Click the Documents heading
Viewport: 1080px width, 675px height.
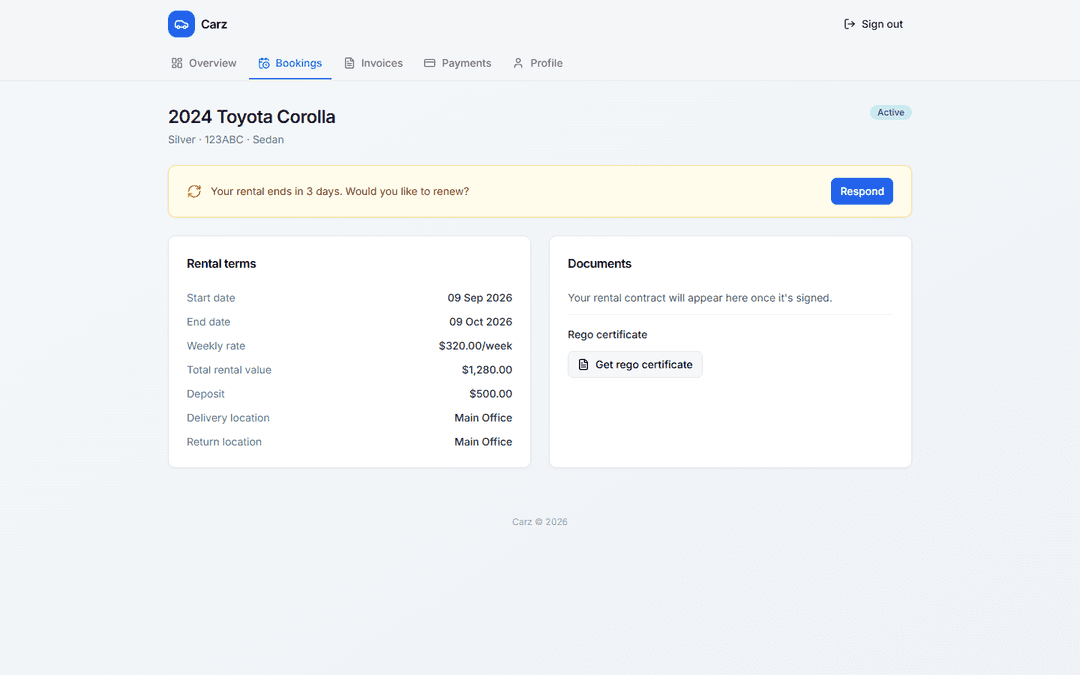tap(599, 264)
